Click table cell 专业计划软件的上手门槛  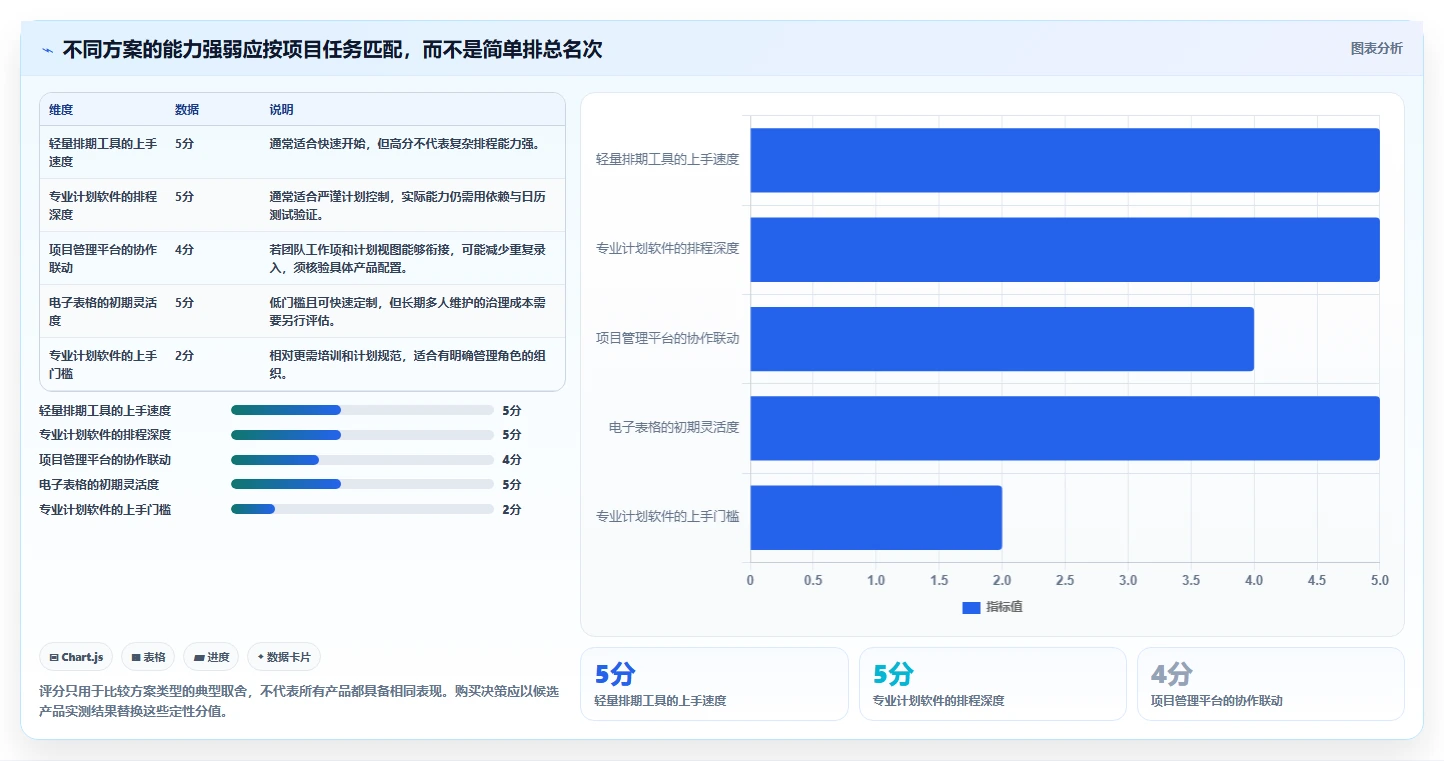point(103,364)
